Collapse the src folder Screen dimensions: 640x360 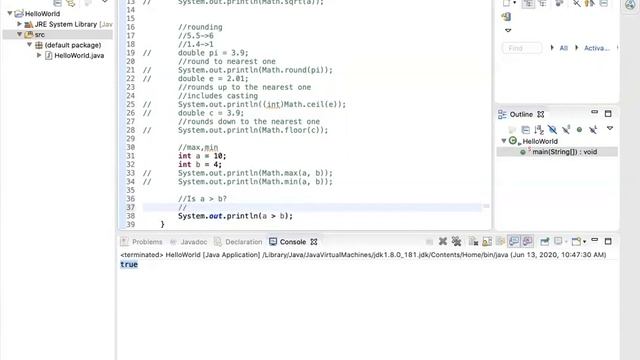tap(19, 34)
